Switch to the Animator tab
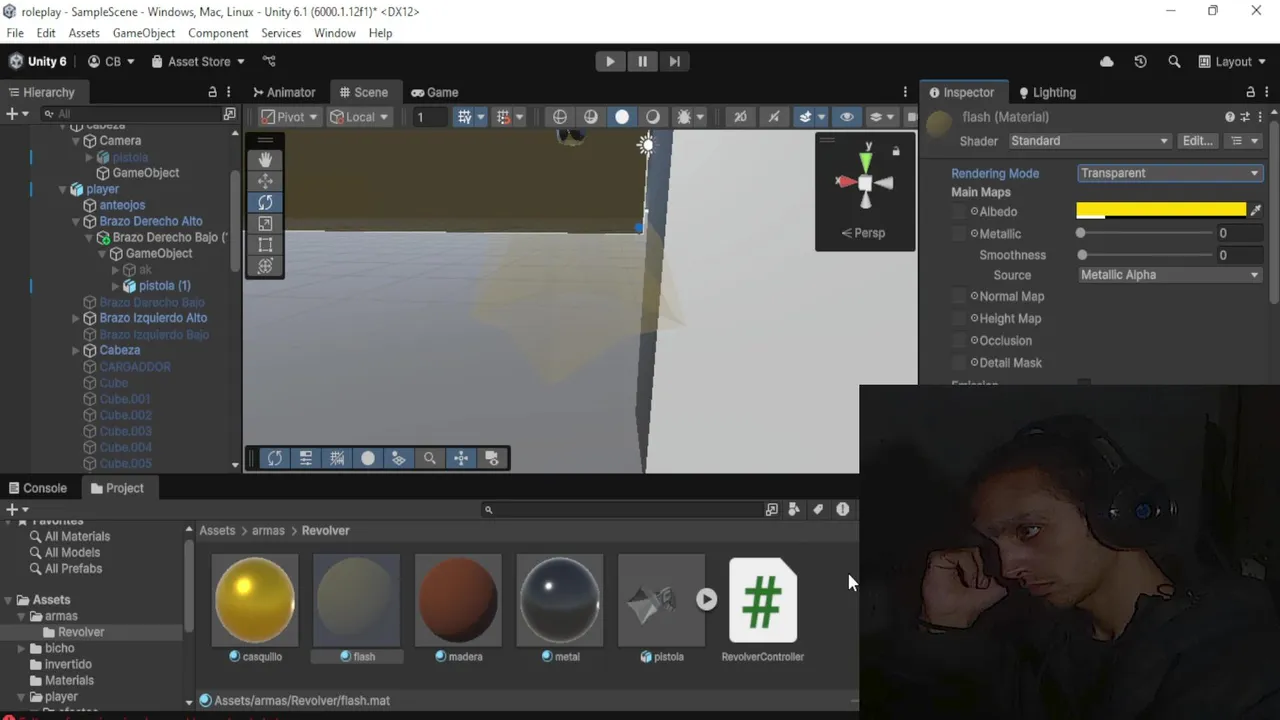Screen dimensions: 1280x720 tap(284, 92)
